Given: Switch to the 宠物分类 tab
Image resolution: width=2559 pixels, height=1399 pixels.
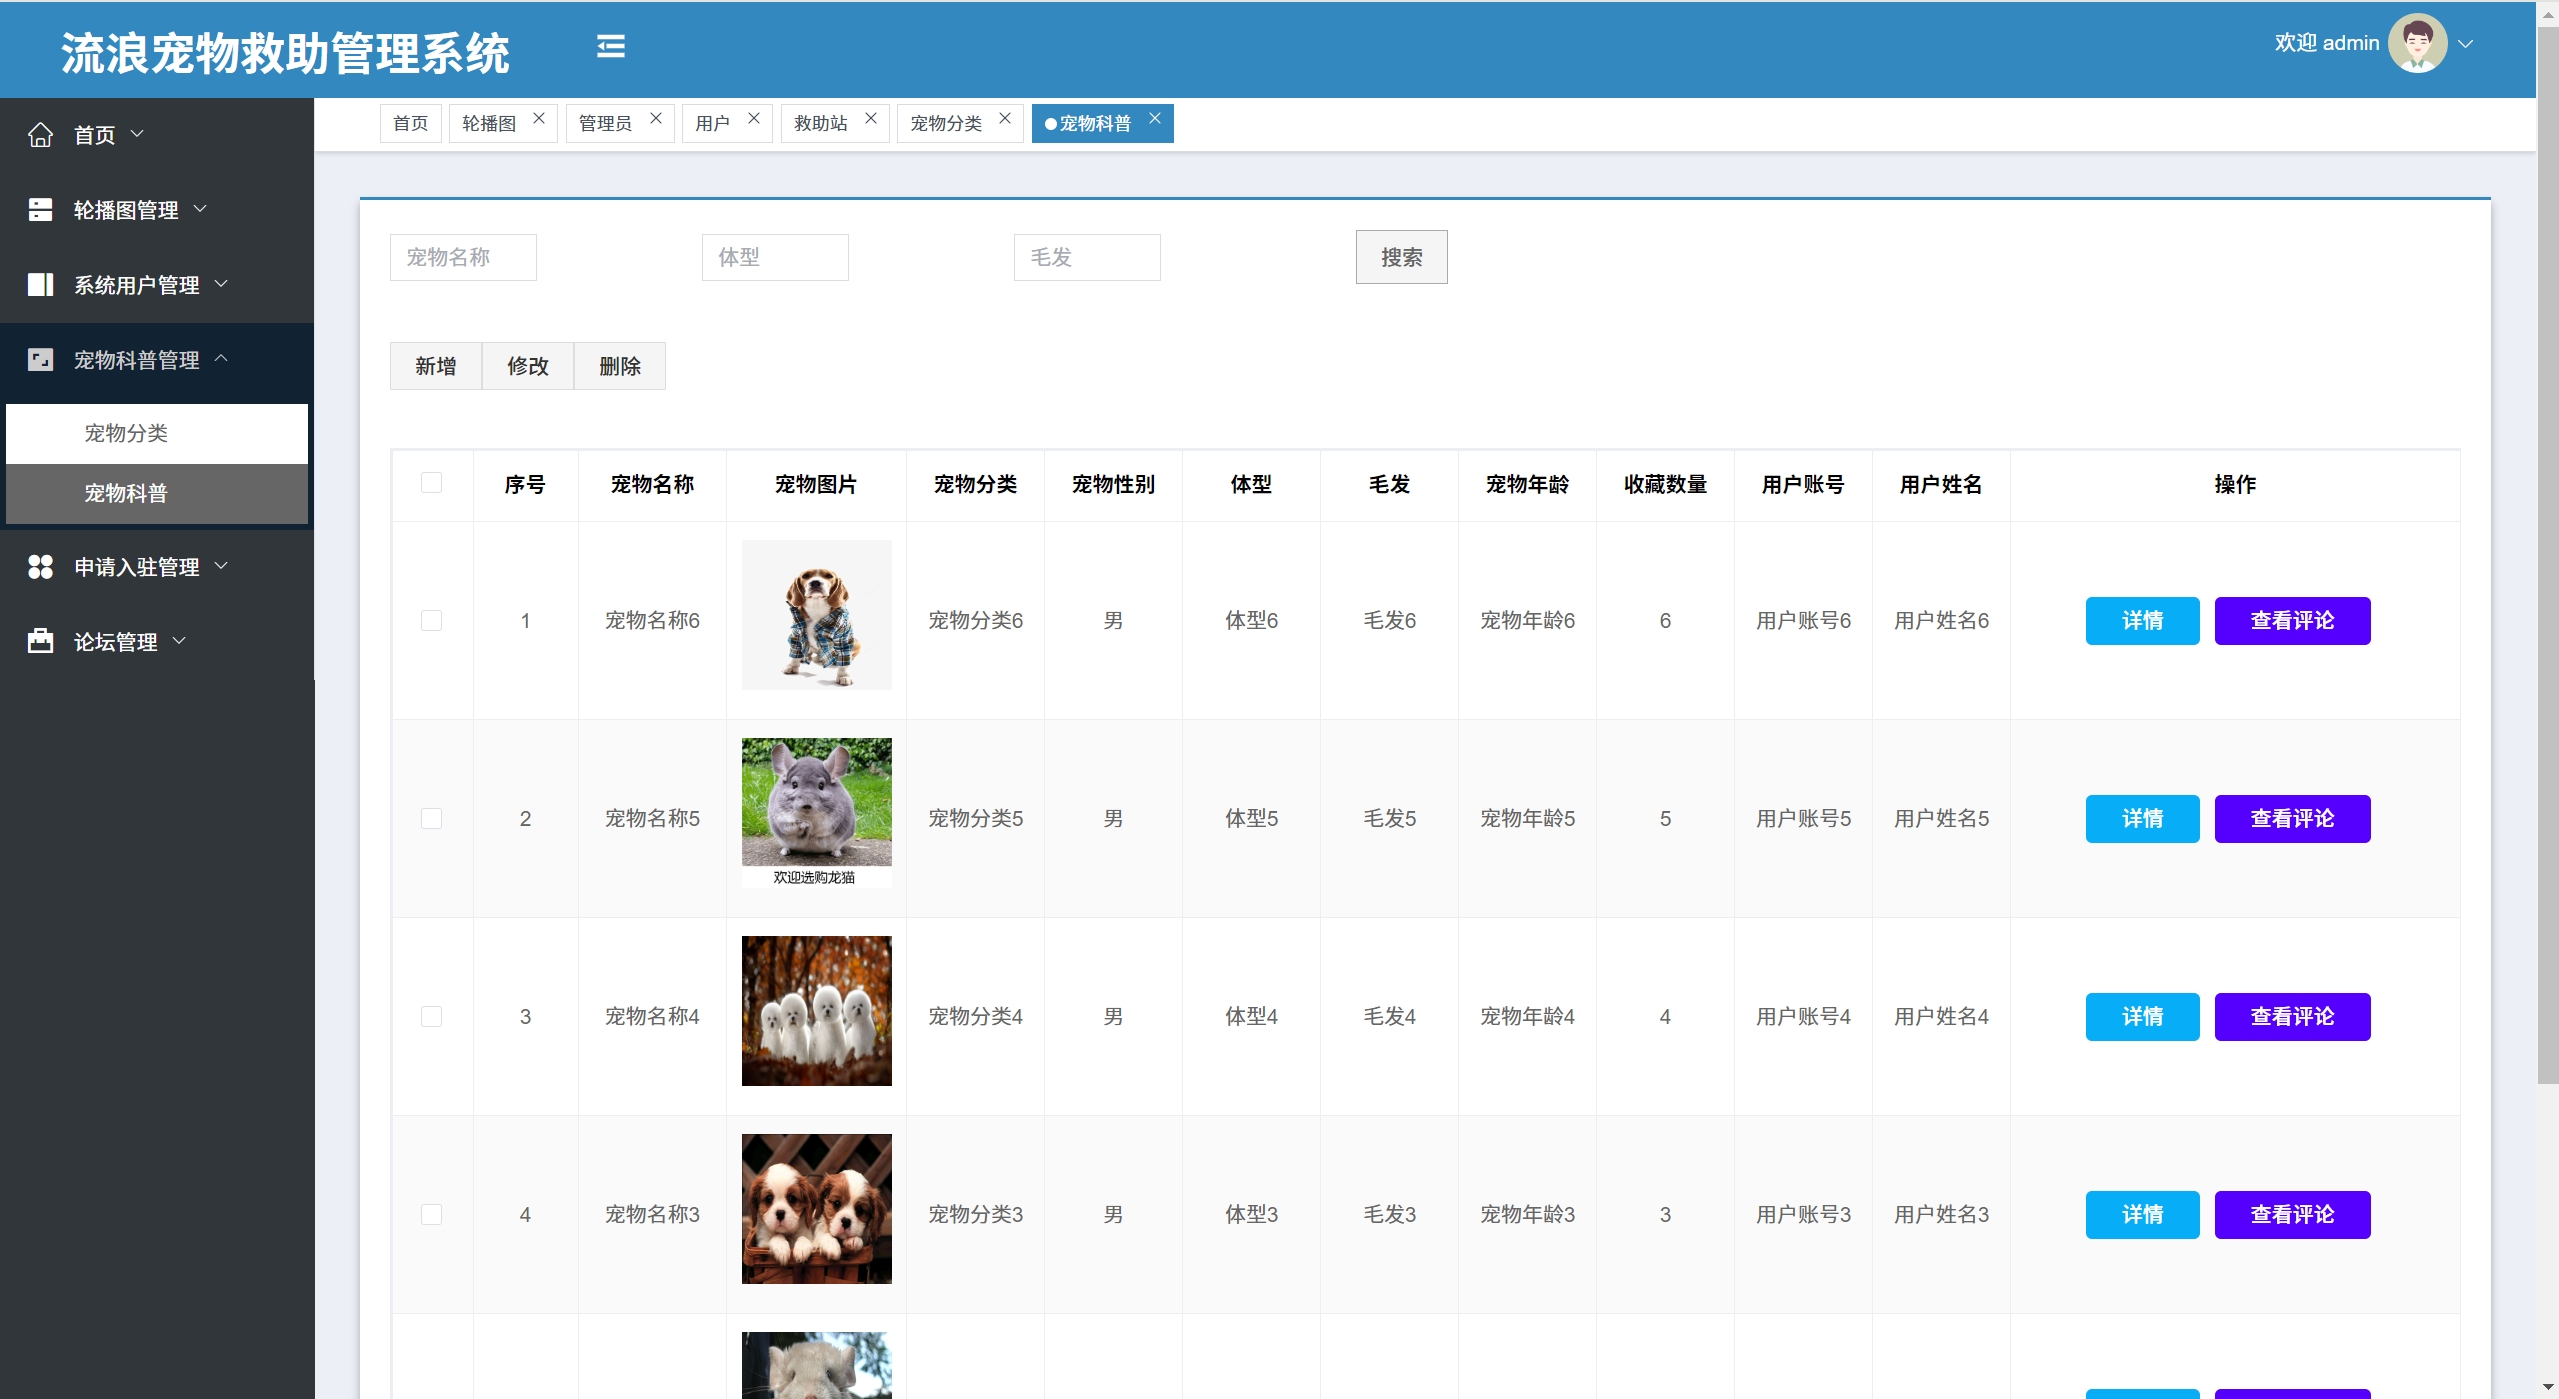Looking at the screenshot, I should (x=946, y=123).
